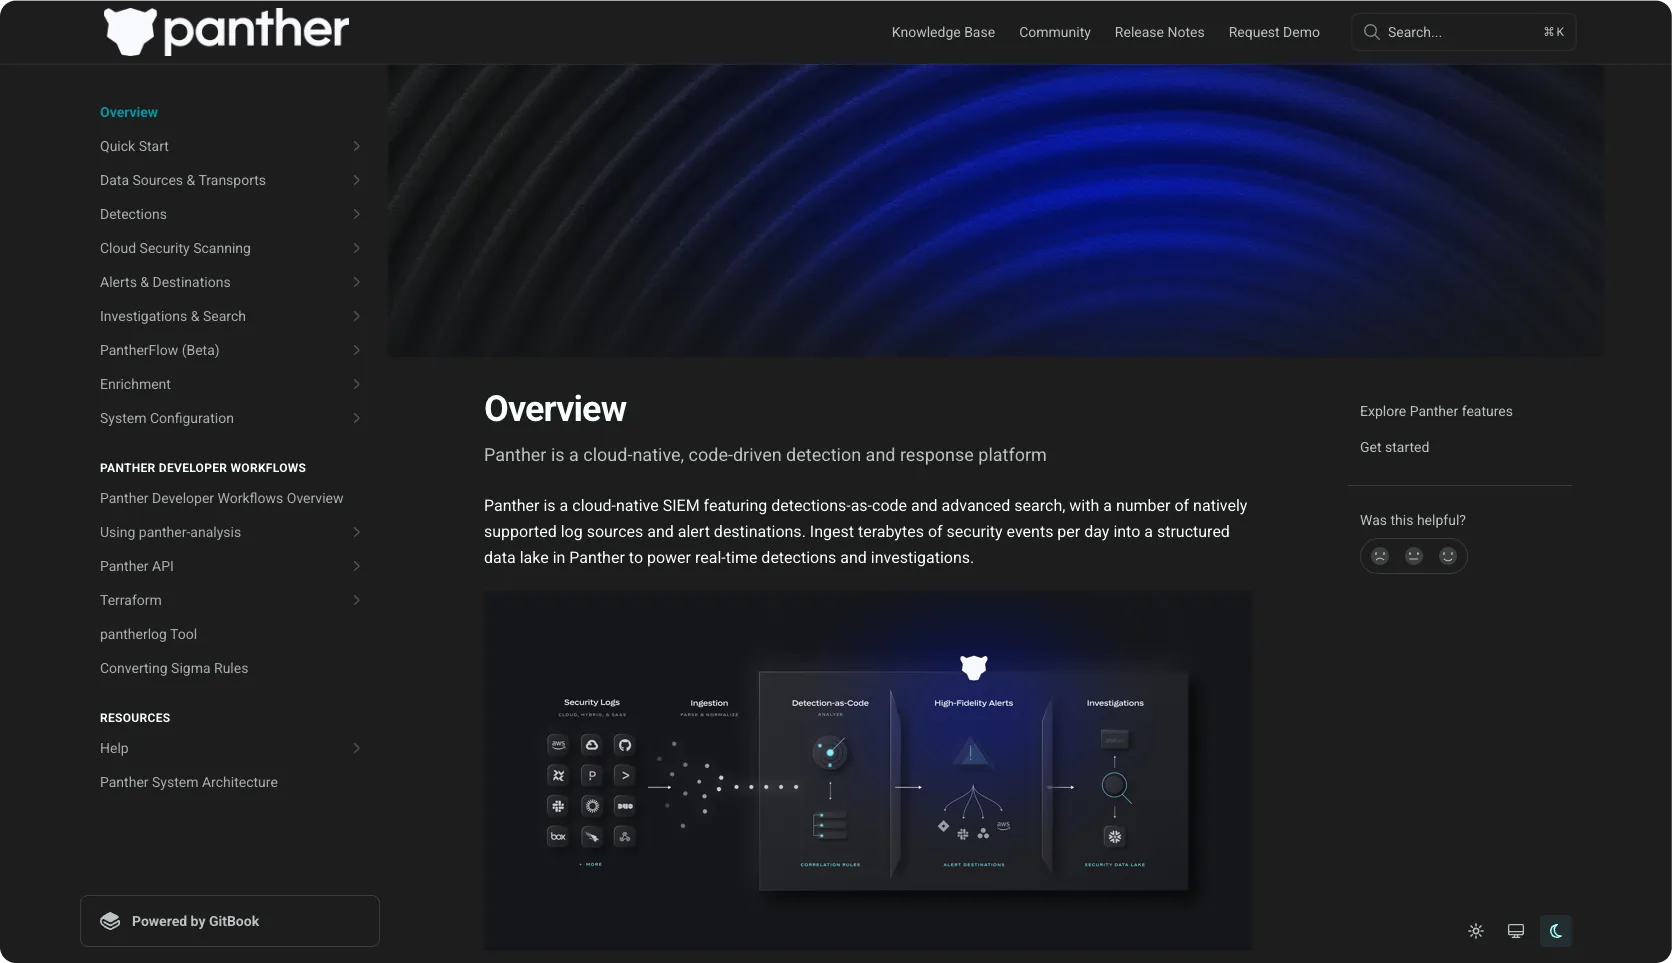Open Release Notes in top navigation

(1159, 32)
